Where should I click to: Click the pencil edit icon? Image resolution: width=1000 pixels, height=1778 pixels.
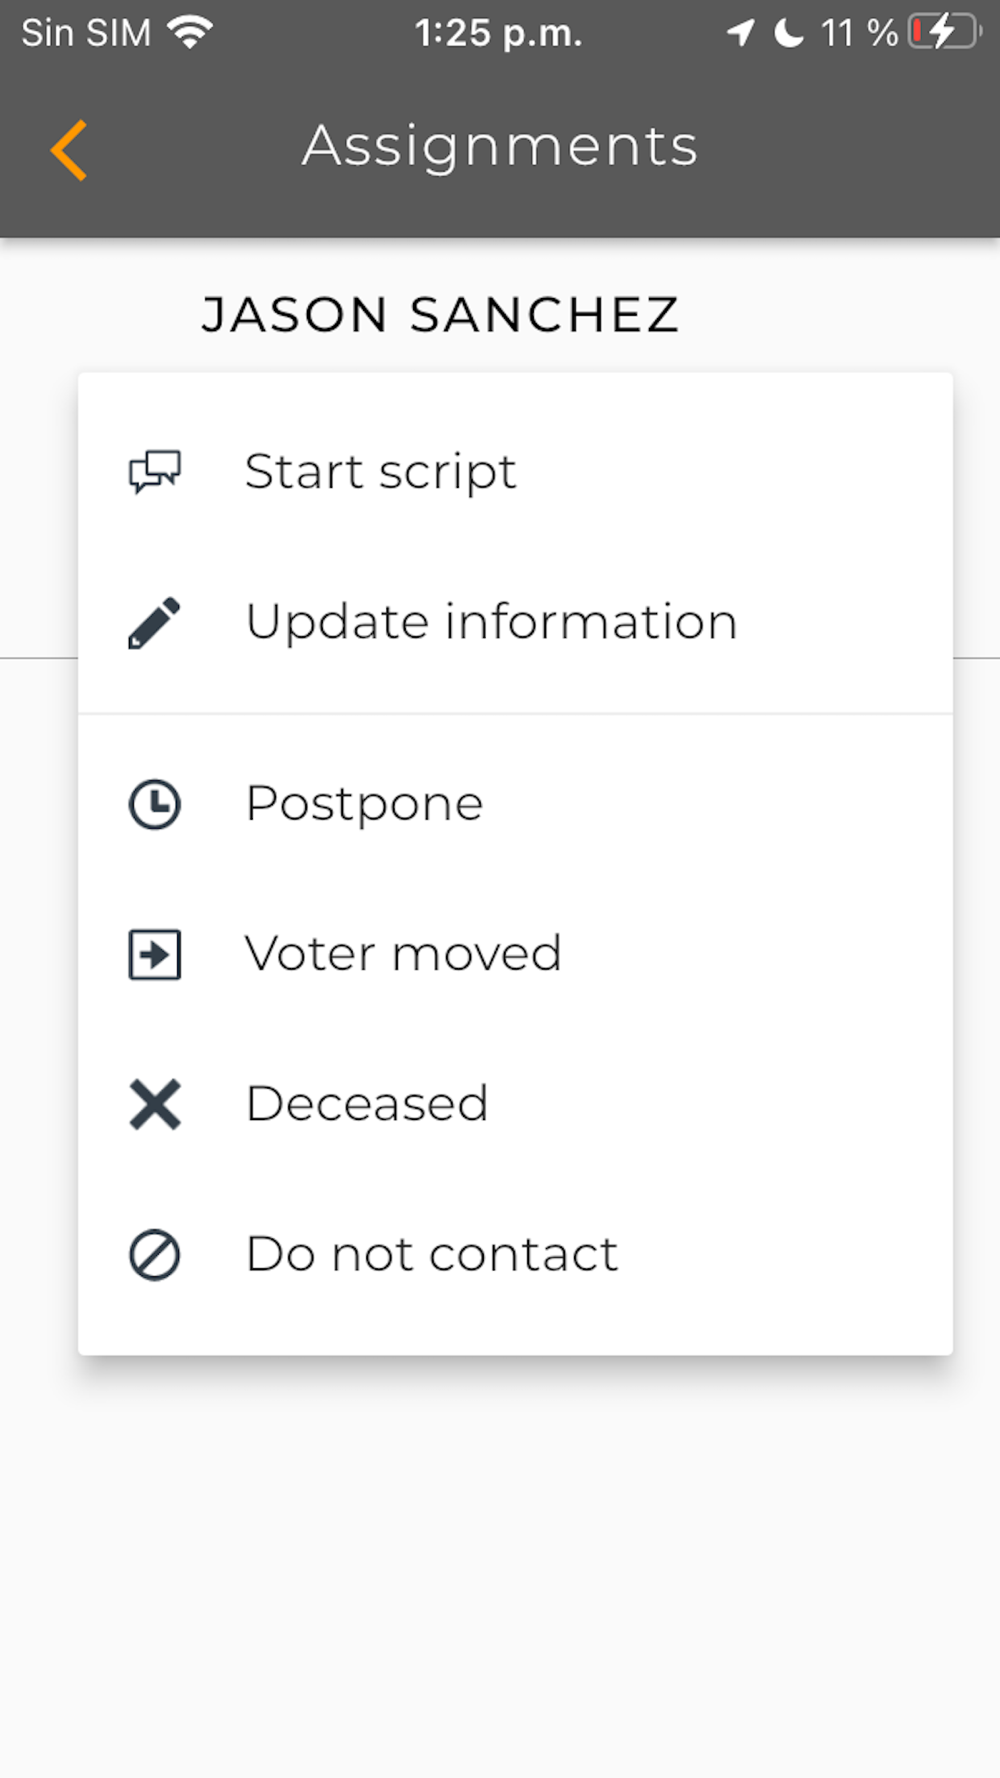tap(155, 623)
